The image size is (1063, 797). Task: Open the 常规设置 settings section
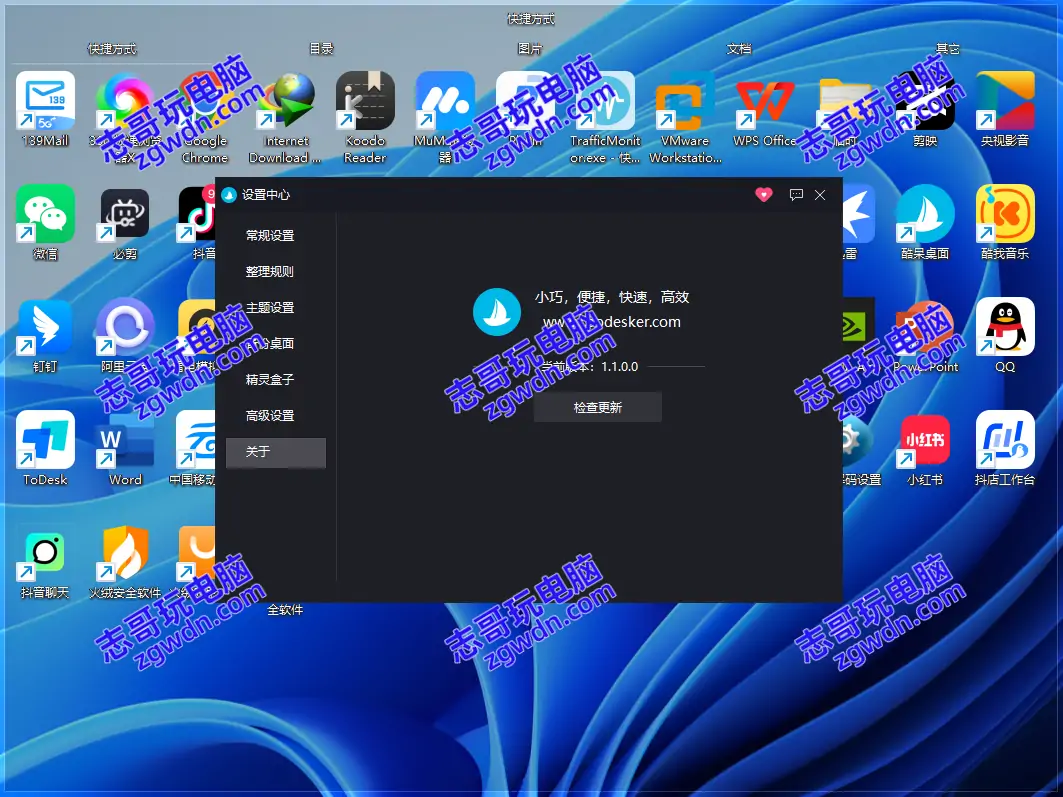point(270,236)
